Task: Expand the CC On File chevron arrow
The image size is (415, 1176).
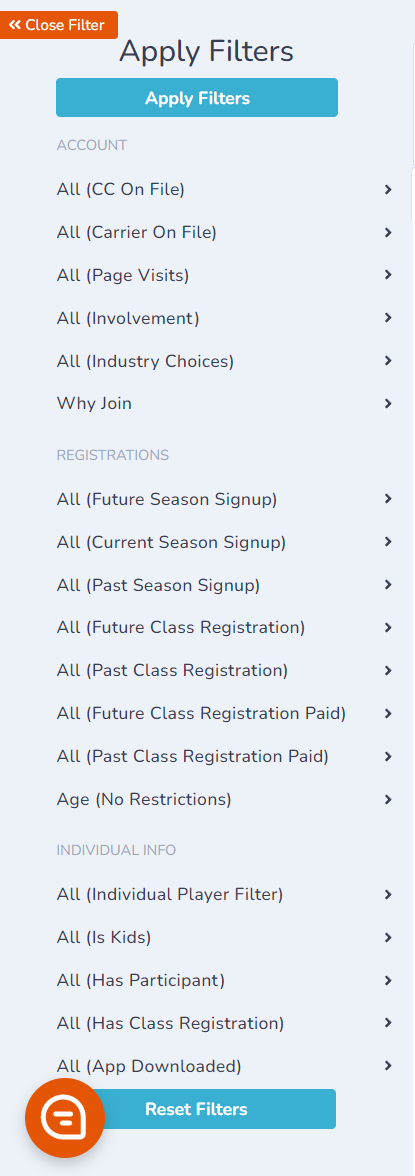Action: coord(388,190)
